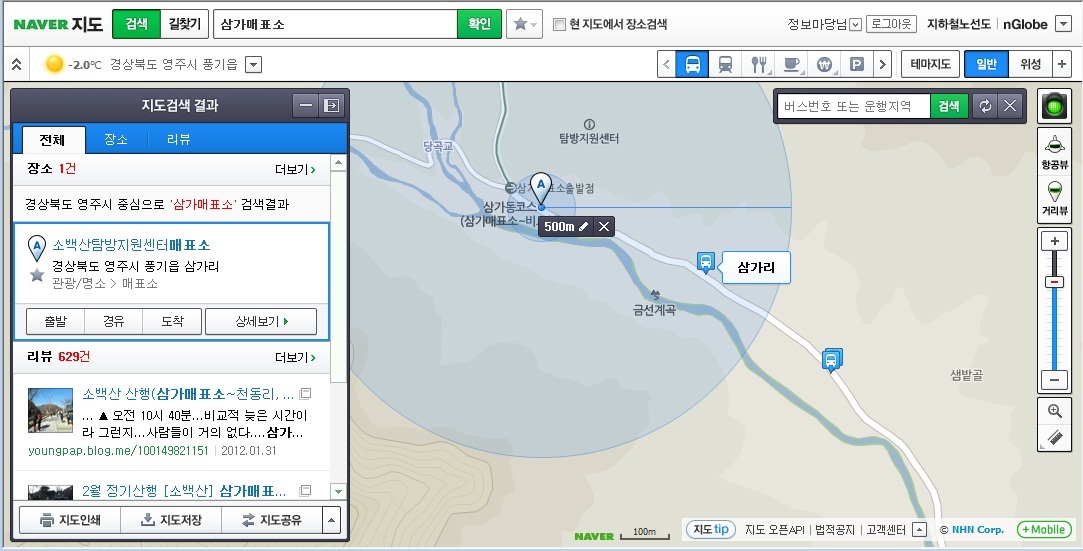Viewport: 1083px width, 551px height.
Task: Click the results panel scrollbar
Action: click(x=338, y=276)
